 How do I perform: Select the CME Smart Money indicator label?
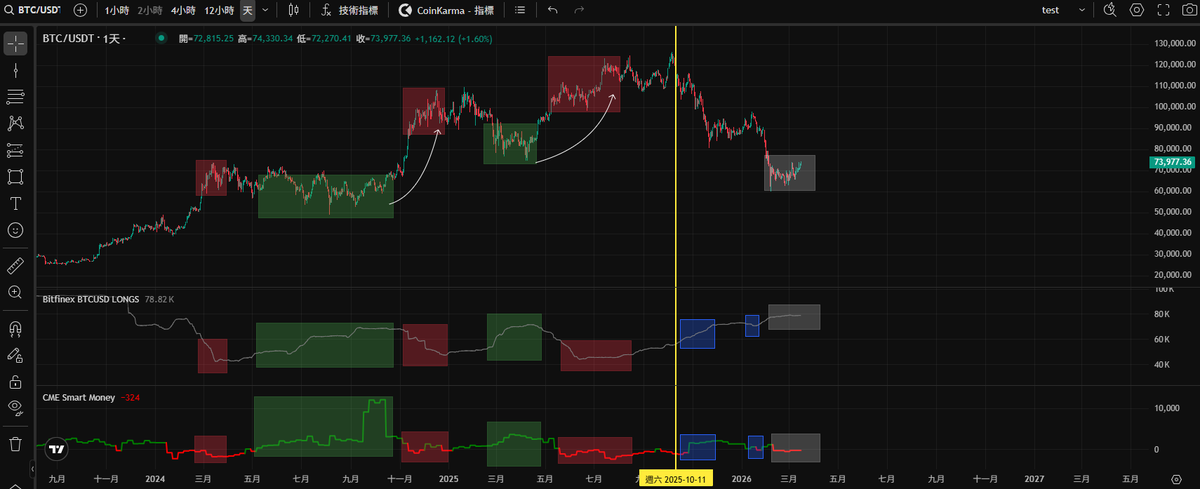tap(77, 397)
